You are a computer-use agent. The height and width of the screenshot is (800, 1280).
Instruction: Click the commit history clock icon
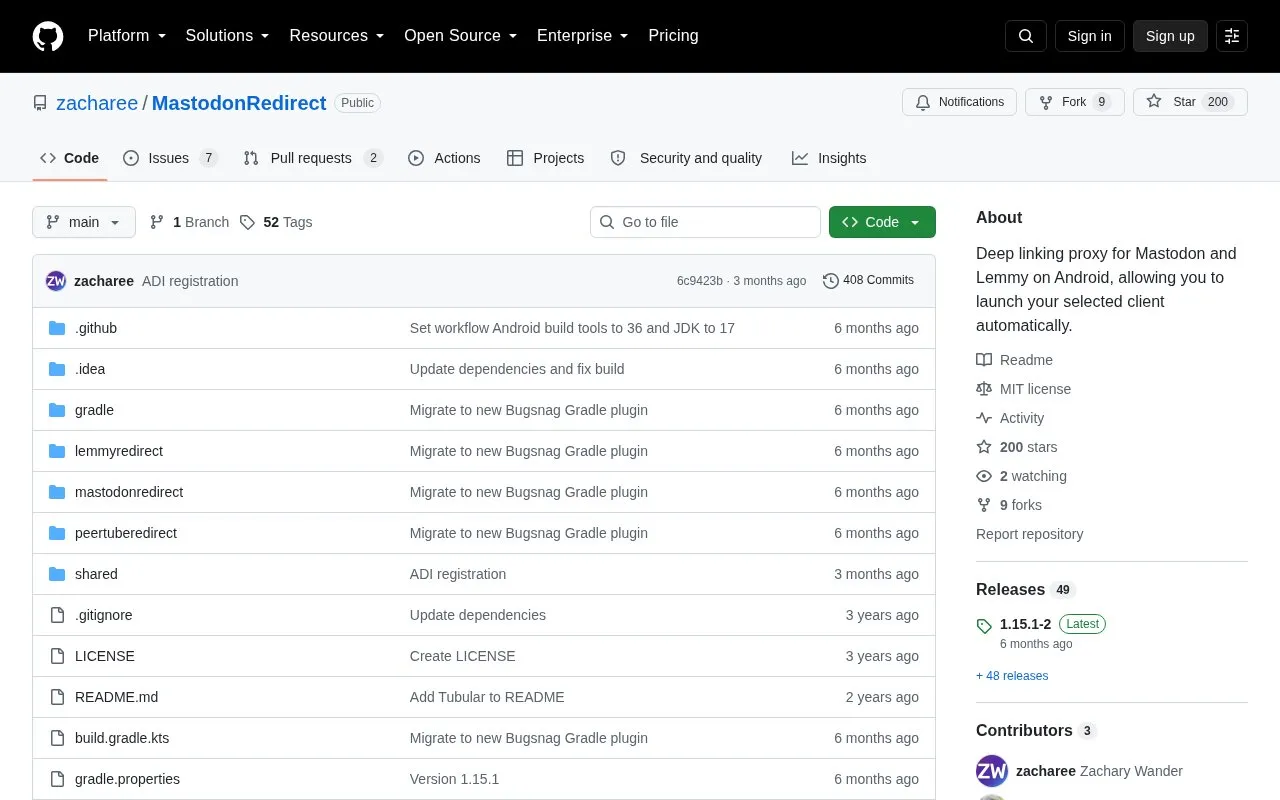pyautogui.click(x=830, y=281)
